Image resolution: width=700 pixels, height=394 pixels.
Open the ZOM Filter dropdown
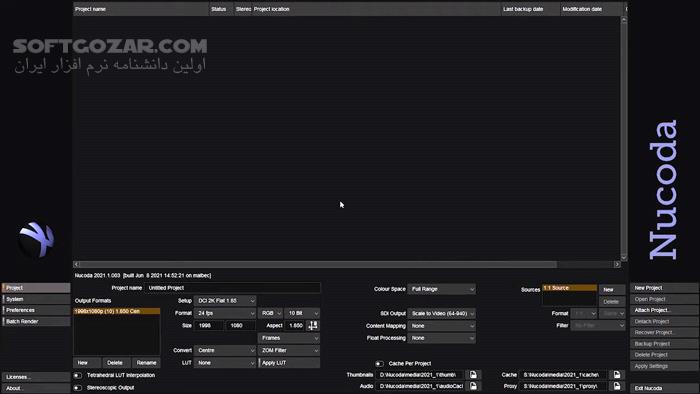[x=289, y=351]
